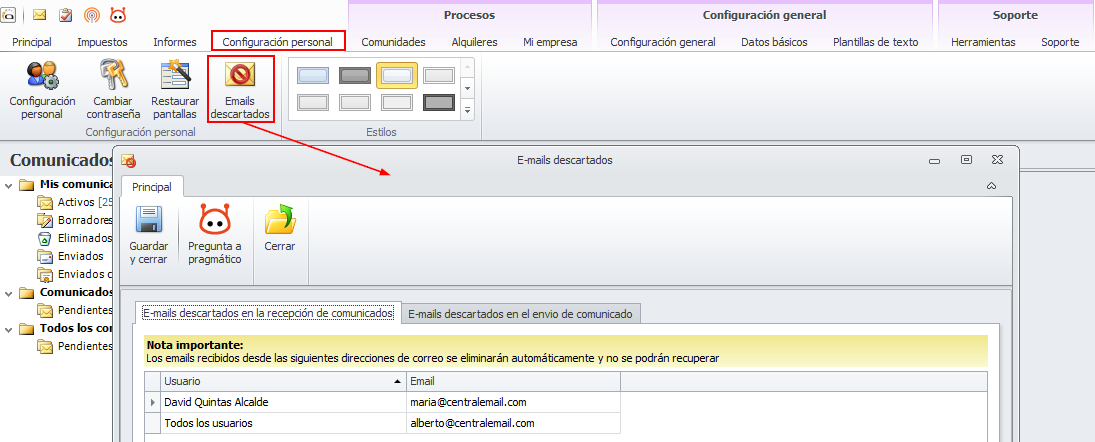This screenshot has width=1095, height=442.
Task: Collapse the dialog ribbon with chevron
Action: pyautogui.click(x=991, y=186)
